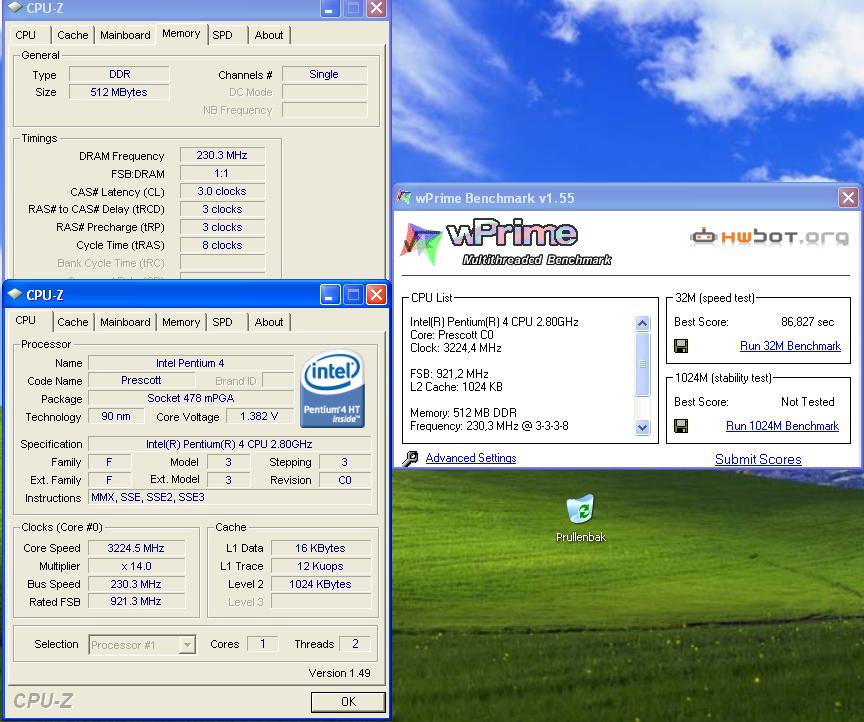
Task: Click the back CPU-Z Memory window title icon
Action: tap(15, 7)
